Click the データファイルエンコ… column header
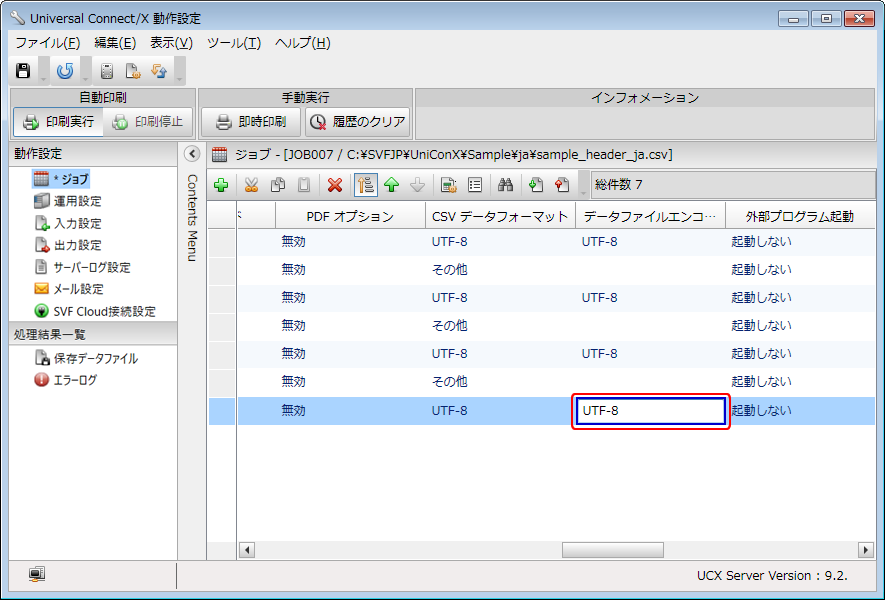Image resolution: width=885 pixels, height=600 pixels. (x=650, y=216)
